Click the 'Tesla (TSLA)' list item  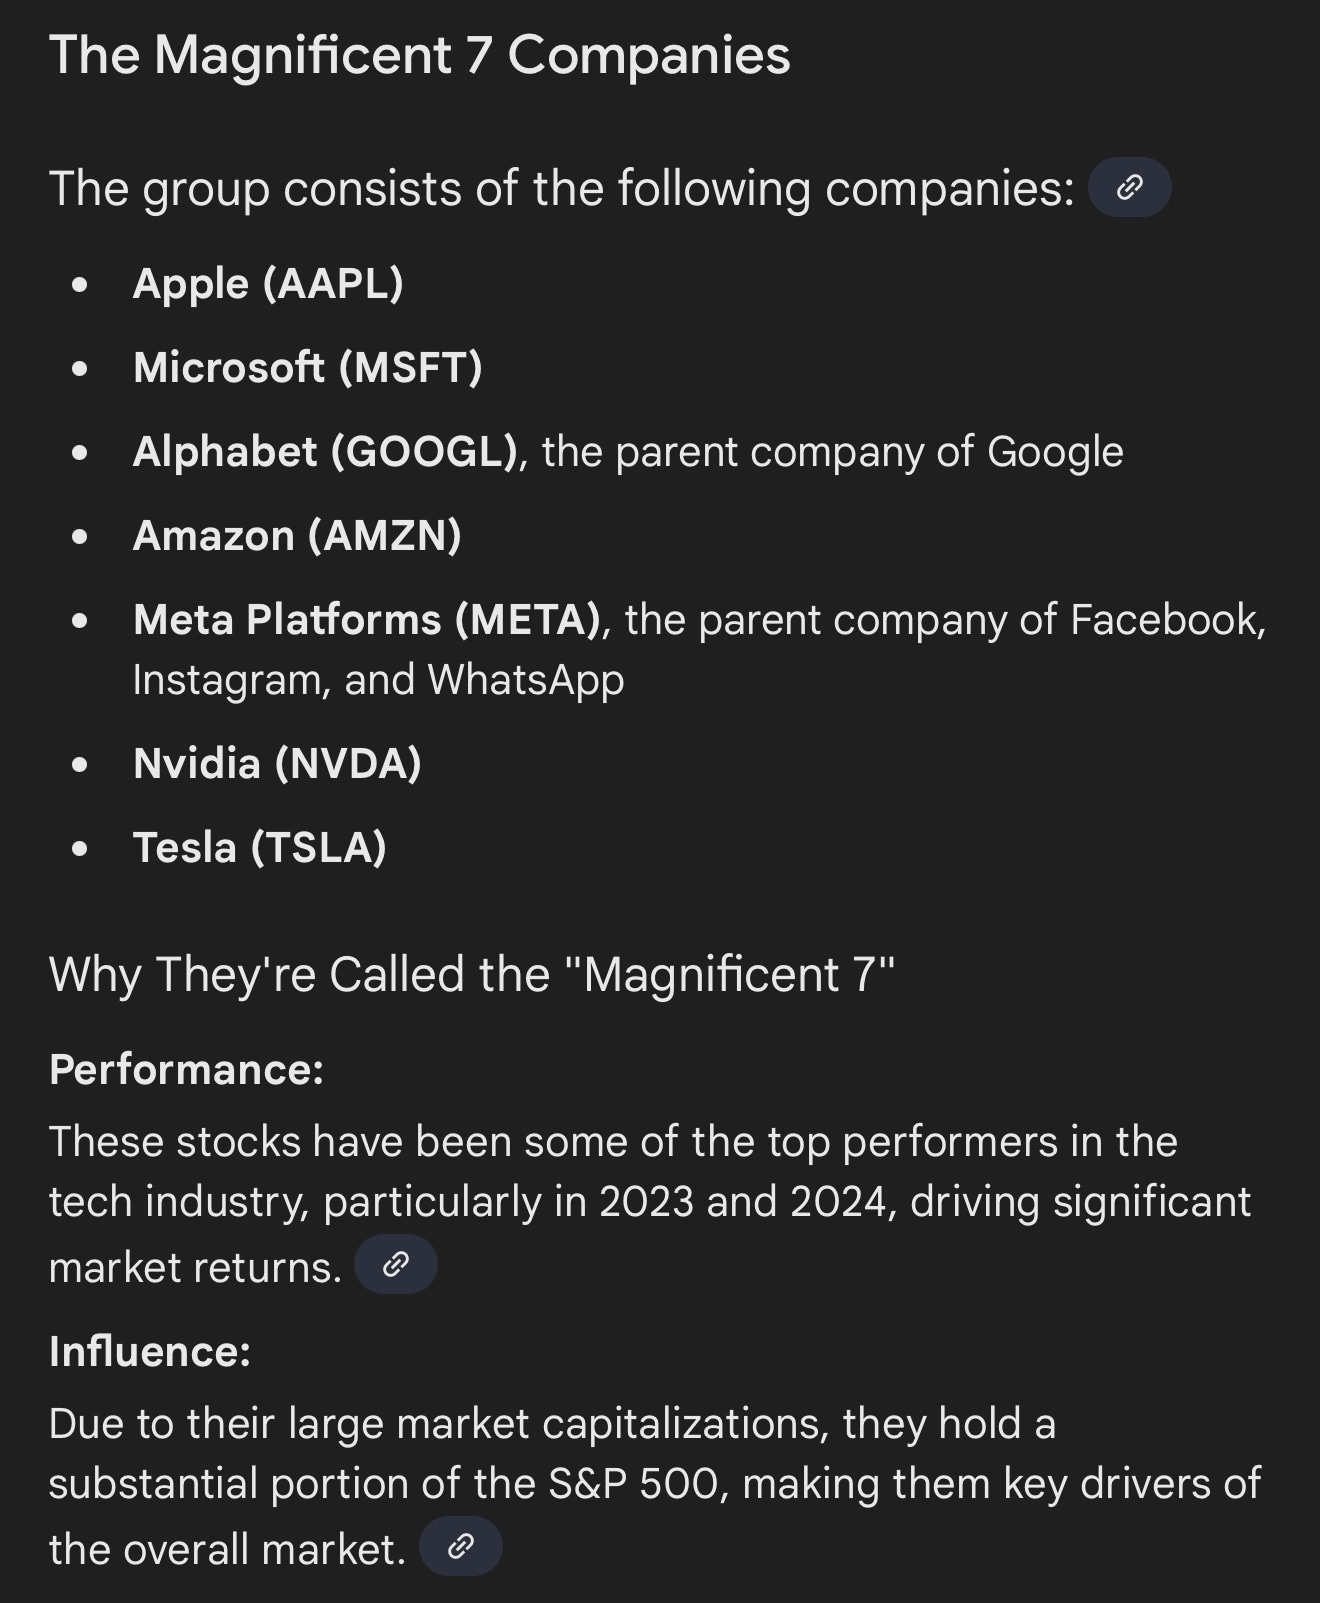[x=259, y=847]
